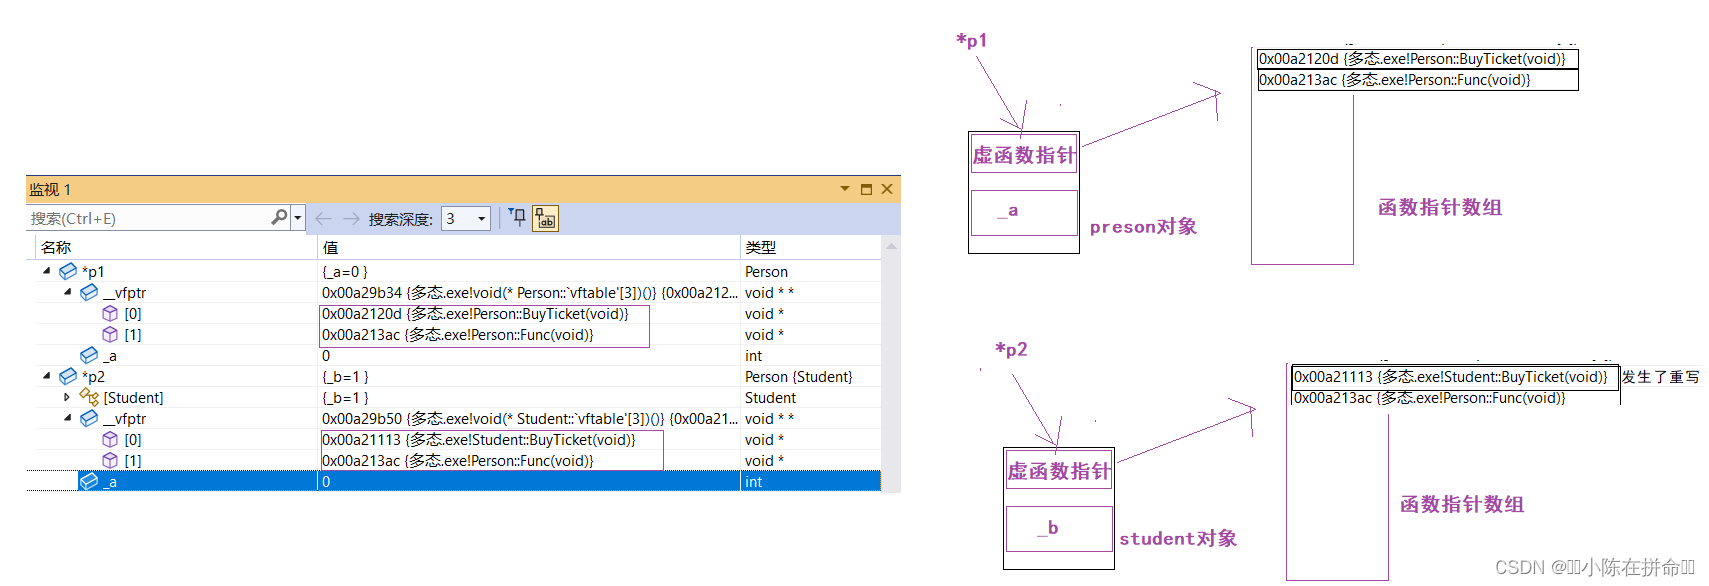This screenshot has height=586, width=1709.
Task: Click the scrollbar up arrow in watch list
Action: pos(891,246)
